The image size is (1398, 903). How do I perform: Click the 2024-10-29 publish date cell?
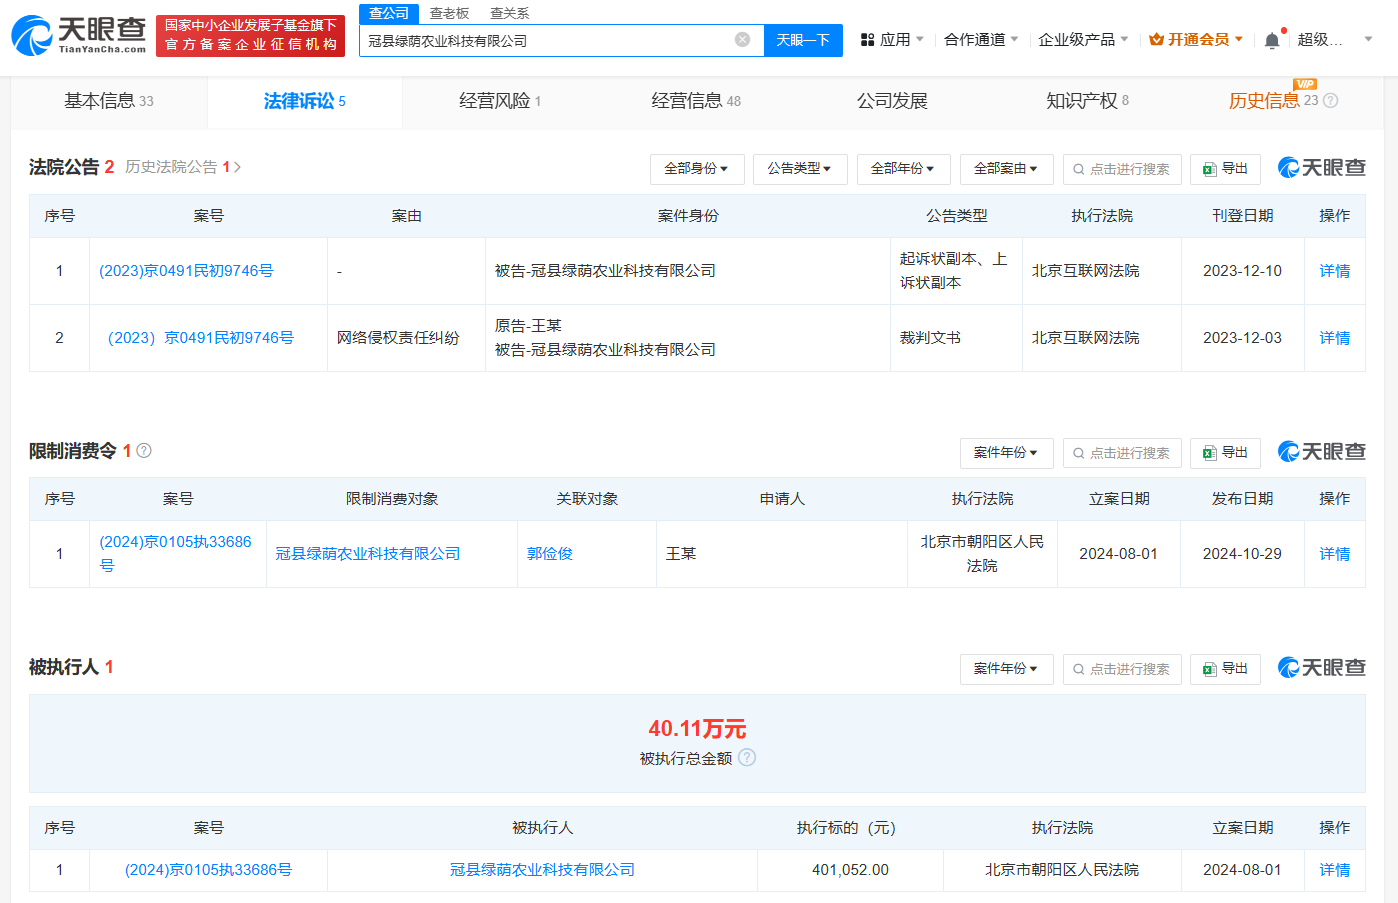pos(1242,554)
